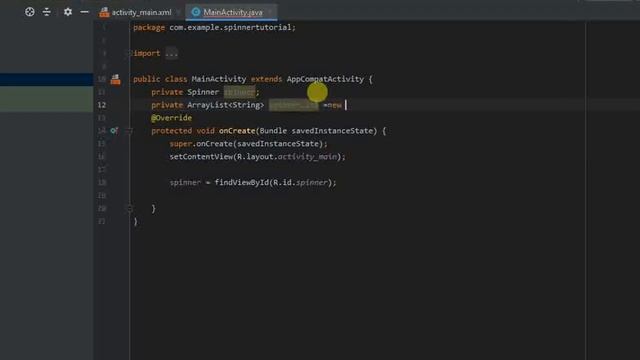
Task: Close the MainActivity.java tab
Action: (270, 12)
